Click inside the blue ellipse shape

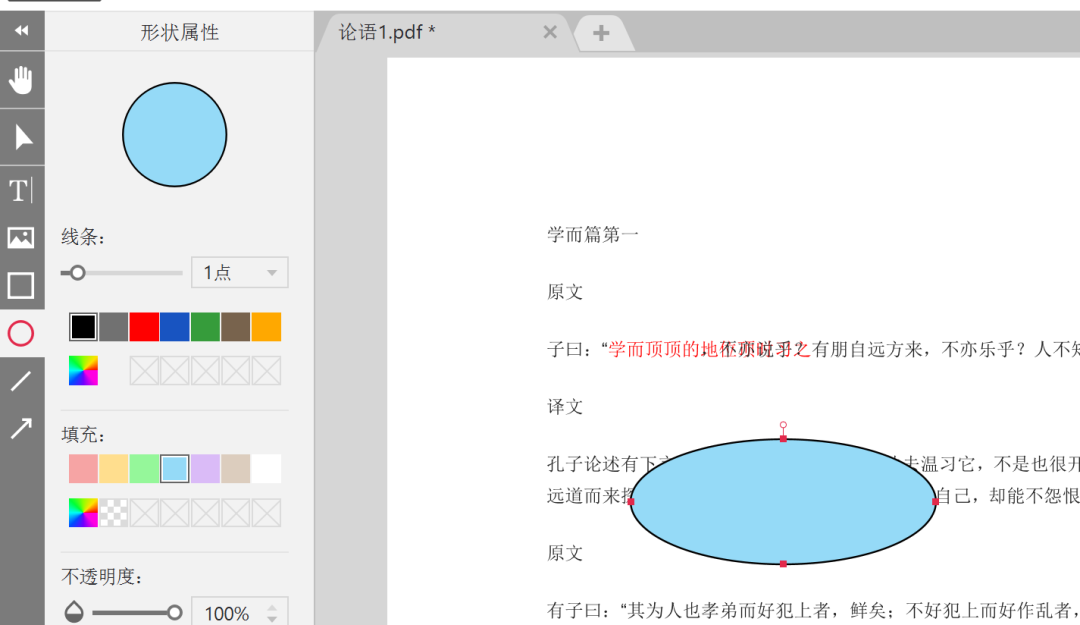click(x=783, y=502)
